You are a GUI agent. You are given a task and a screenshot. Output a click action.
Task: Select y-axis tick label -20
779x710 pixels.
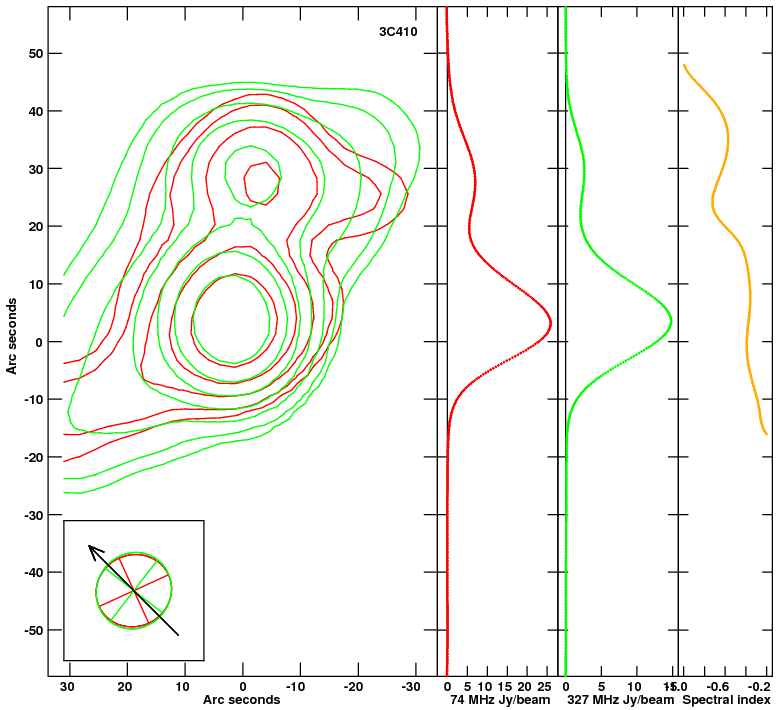[33, 458]
